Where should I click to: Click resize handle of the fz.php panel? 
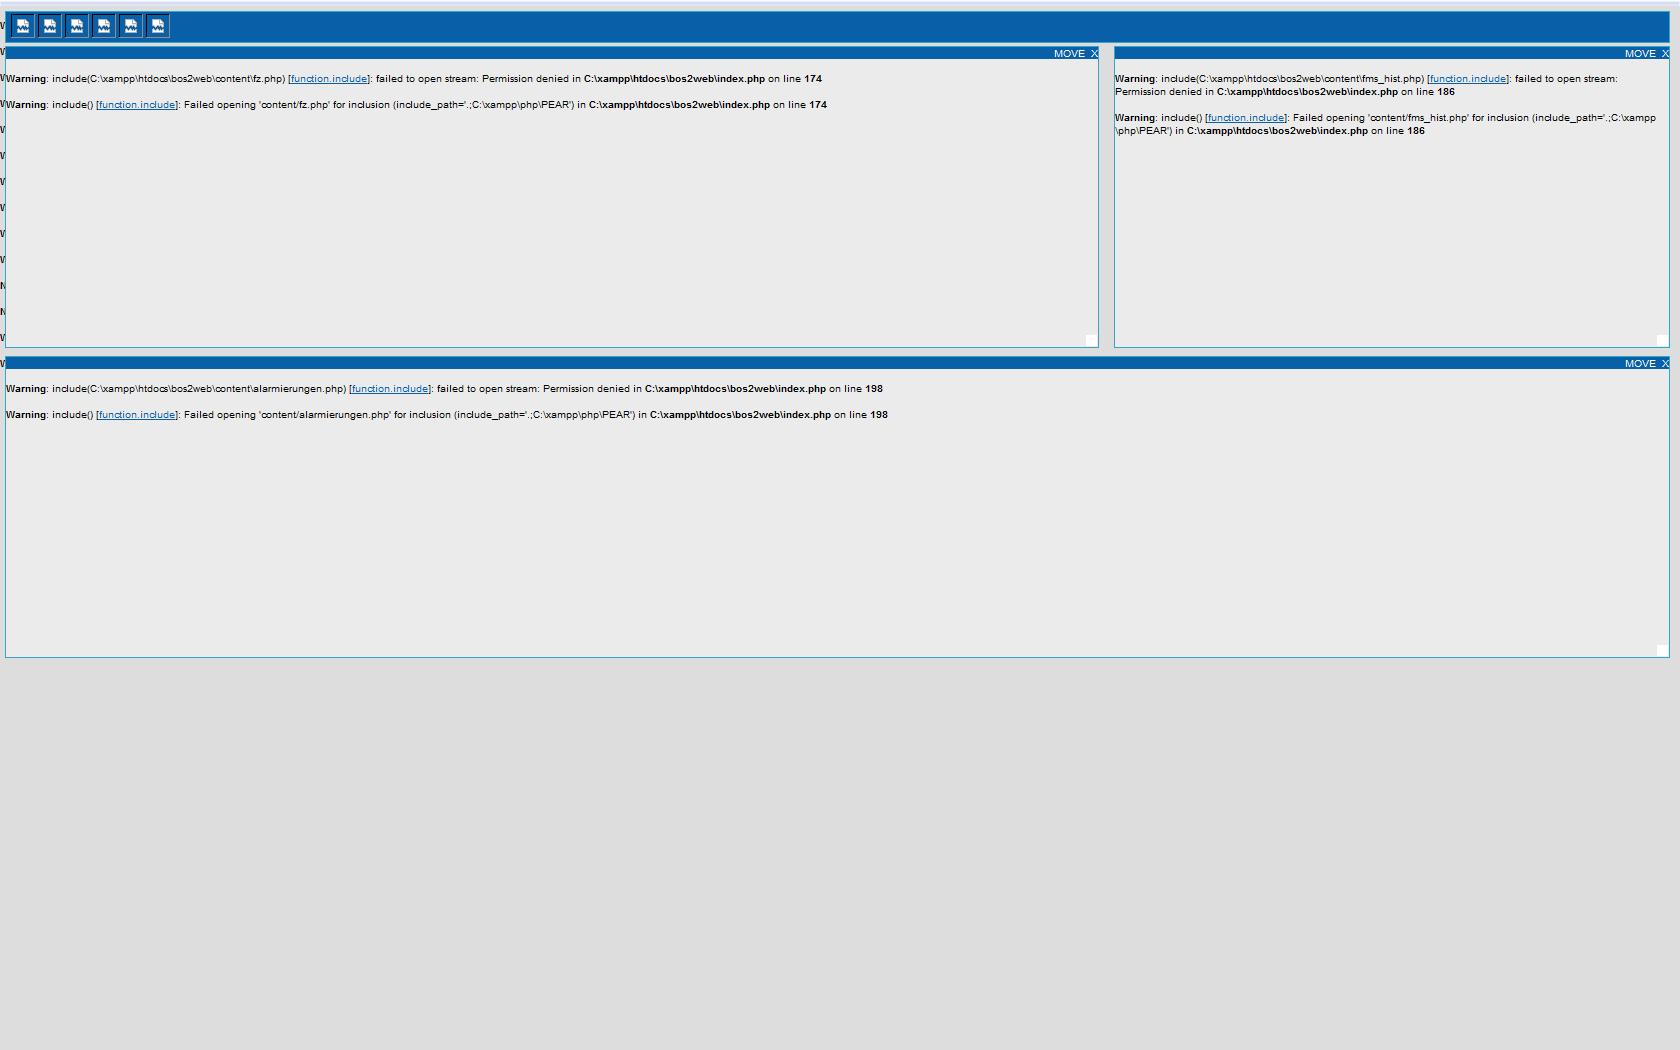pyautogui.click(x=1091, y=340)
